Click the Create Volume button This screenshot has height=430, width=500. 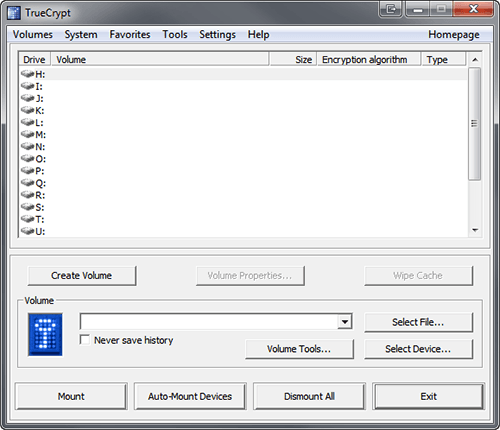pos(82,276)
